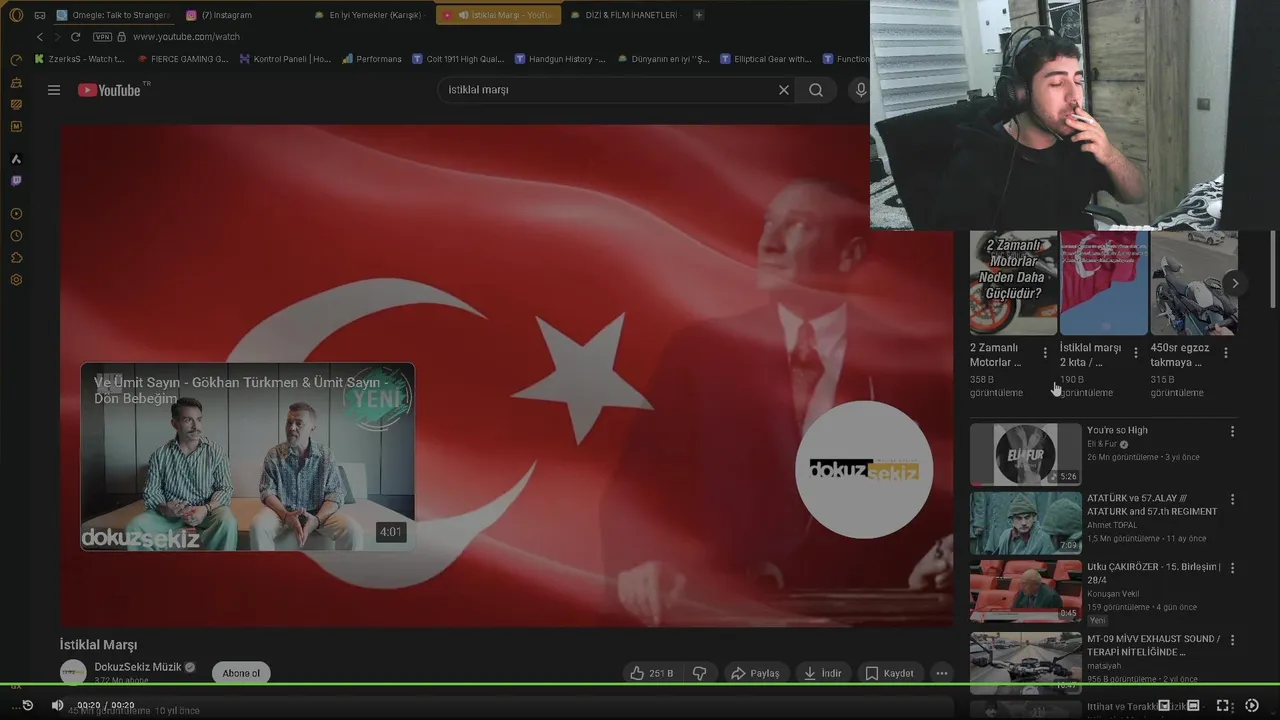The image size is (1280, 720).
Task: Switch to Omegle: Talk to Strangers tab
Action: pos(113,15)
